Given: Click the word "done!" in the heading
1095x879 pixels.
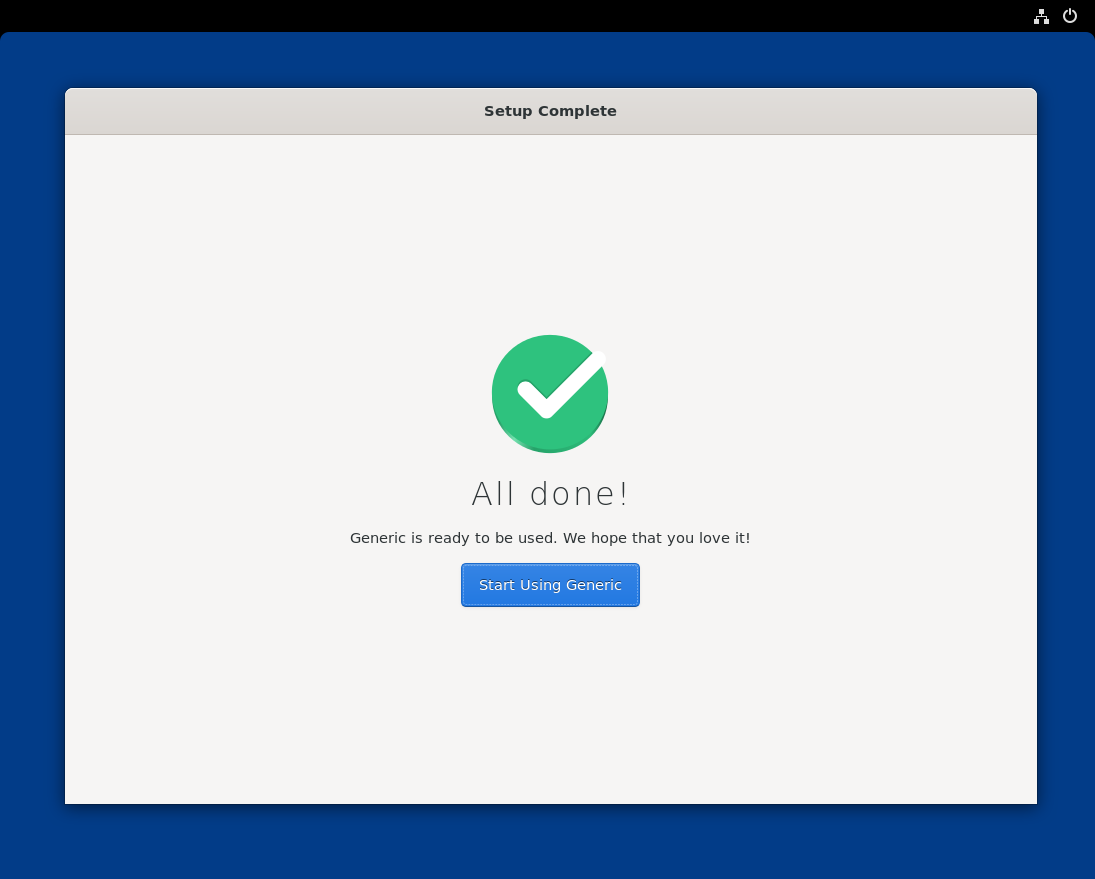Looking at the screenshot, I should [x=580, y=494].
